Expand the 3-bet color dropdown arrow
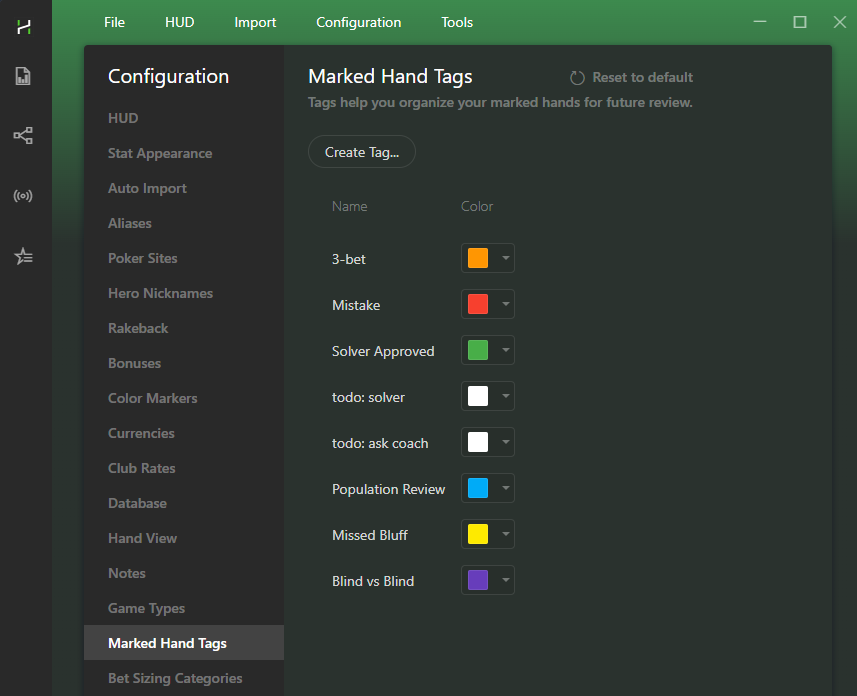857x696 pixels. click(x=506, y=258)
